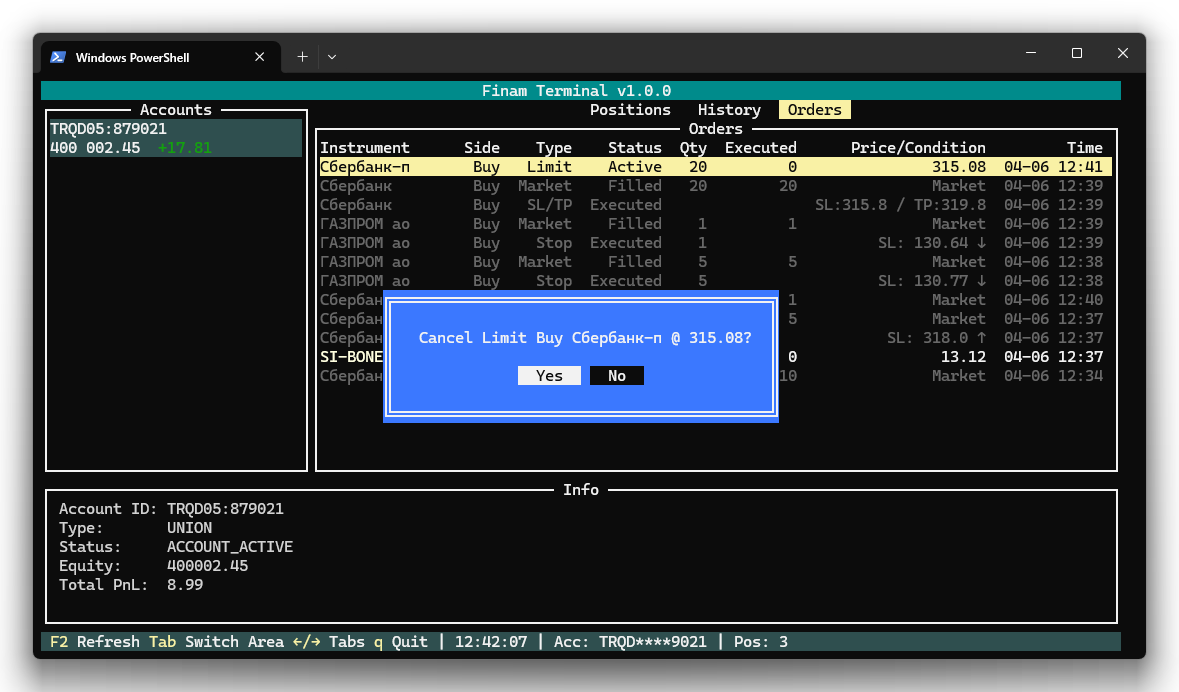
Task: Expand the terminal profile dropdown chevron
Action: pos(332,57)
